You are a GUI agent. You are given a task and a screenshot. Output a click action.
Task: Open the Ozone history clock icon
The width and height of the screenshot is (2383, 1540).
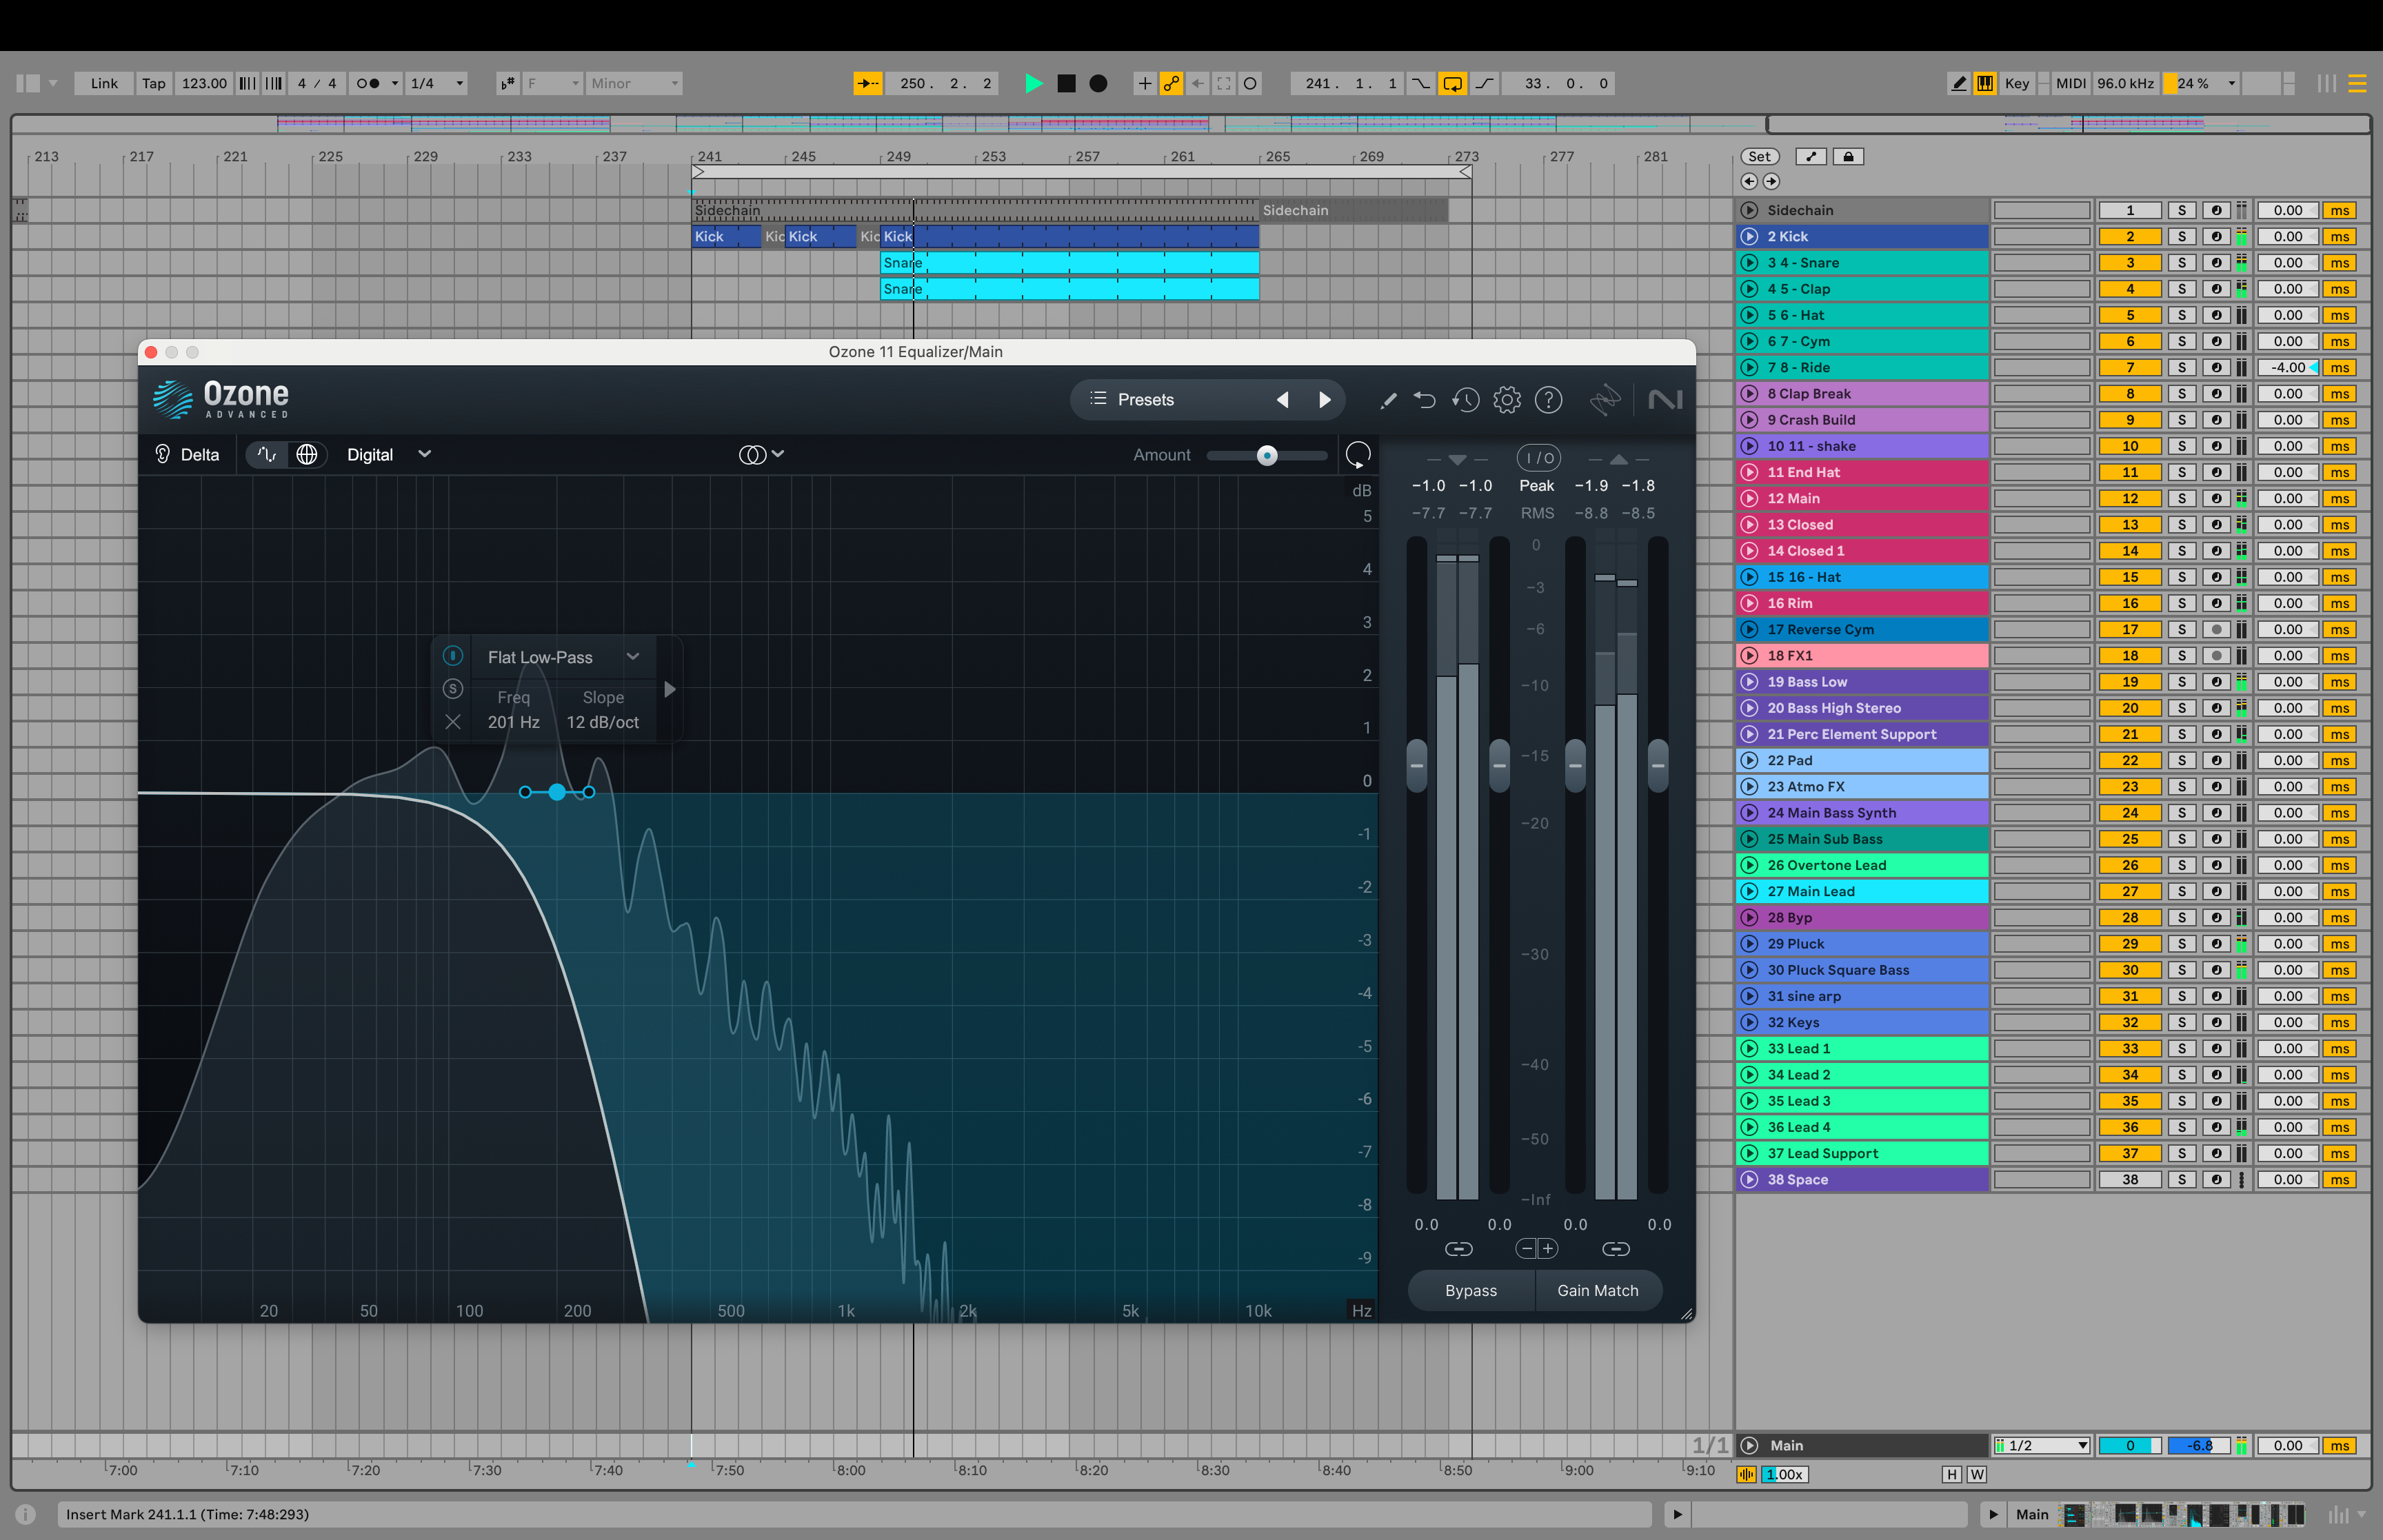click(x=1465, y=400)
